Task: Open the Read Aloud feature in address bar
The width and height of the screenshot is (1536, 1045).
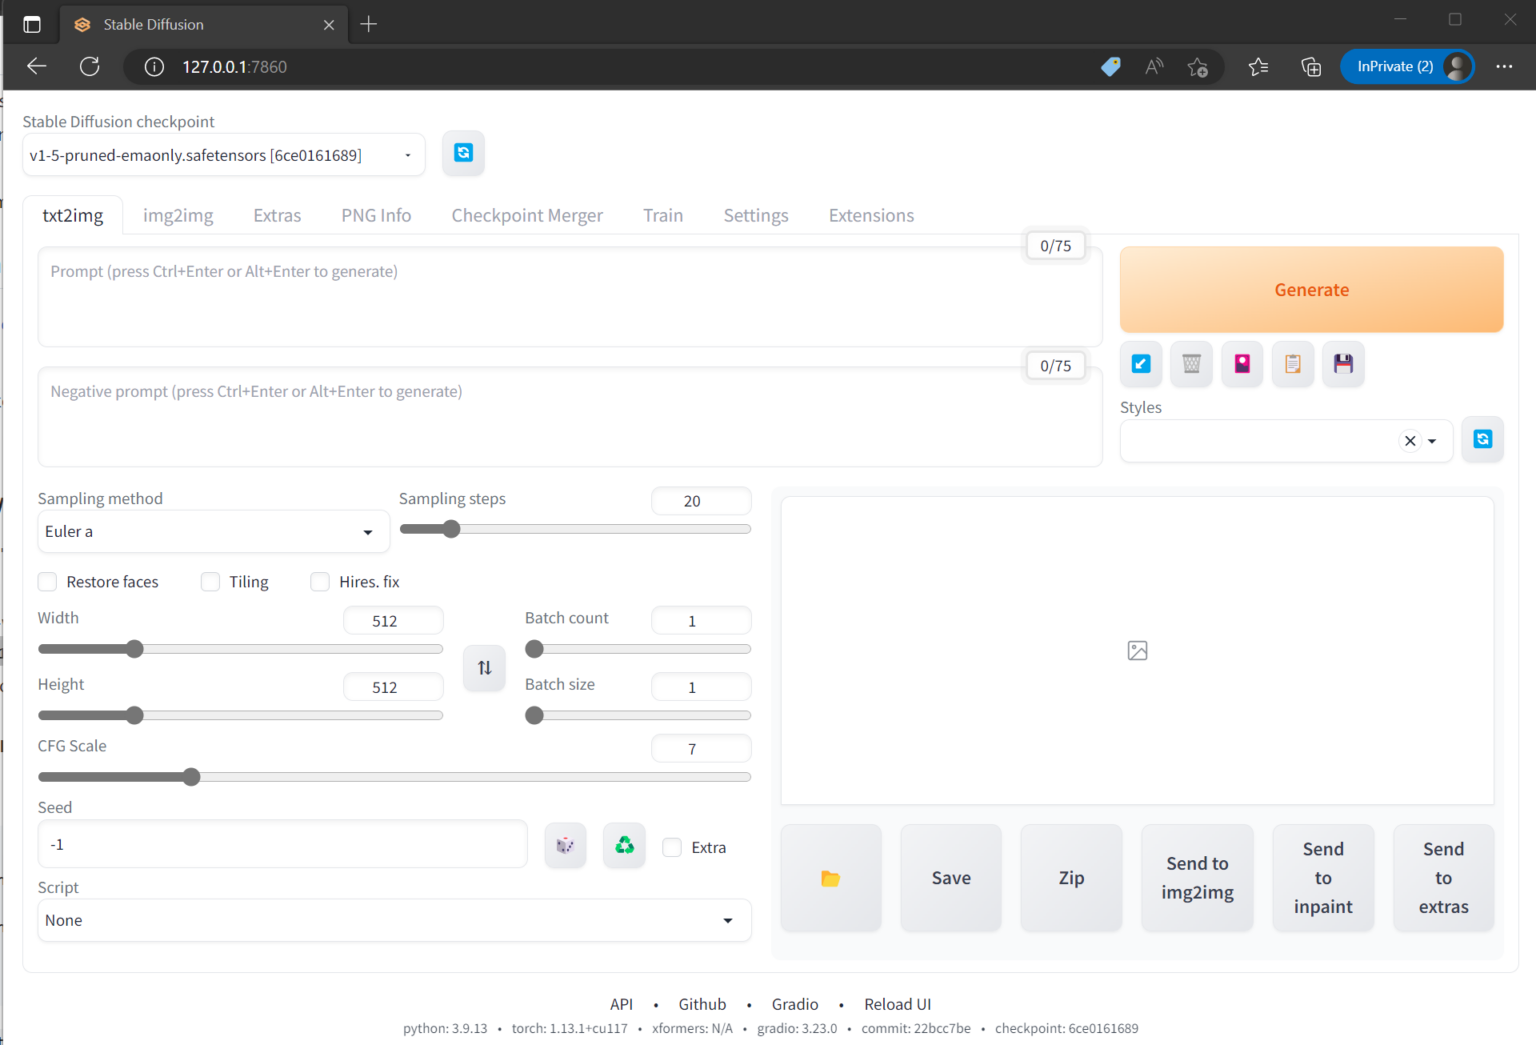Action: coord(1154,67)
